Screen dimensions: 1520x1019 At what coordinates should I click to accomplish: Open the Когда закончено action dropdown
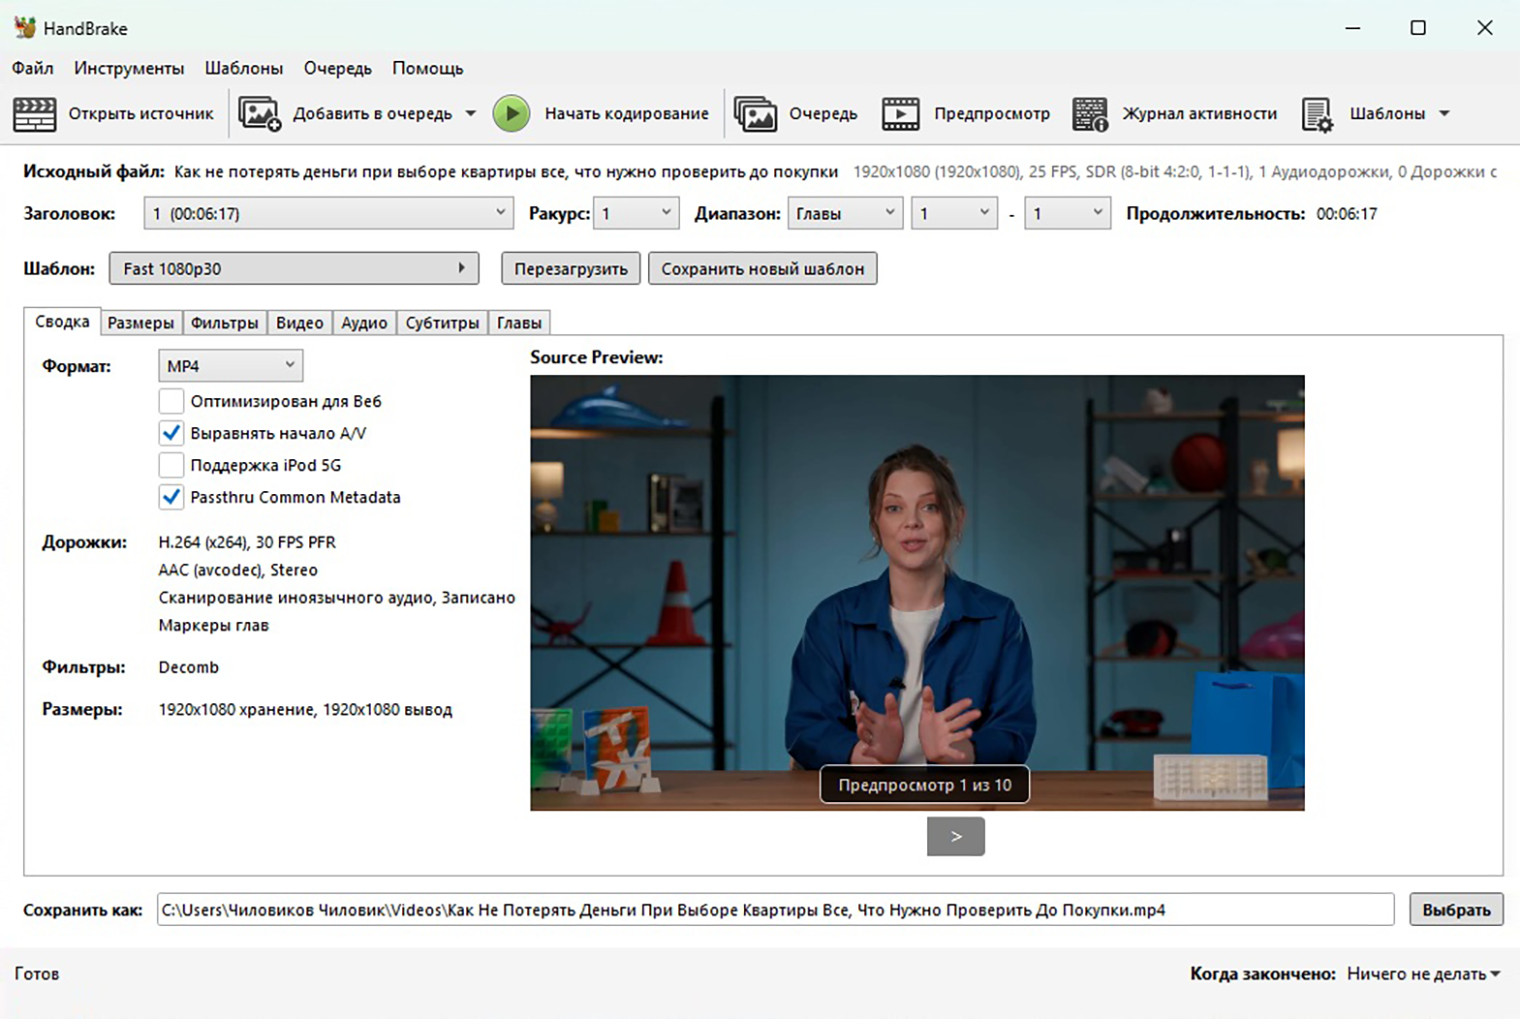tap(1423, 973)
